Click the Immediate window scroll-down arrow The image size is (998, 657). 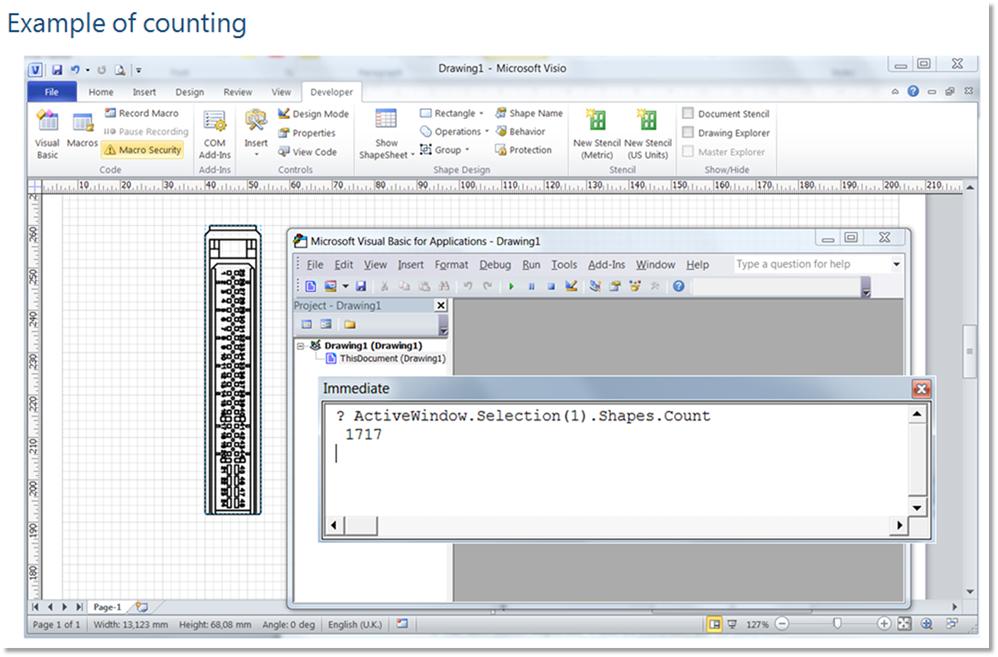[x=917, y=508]
